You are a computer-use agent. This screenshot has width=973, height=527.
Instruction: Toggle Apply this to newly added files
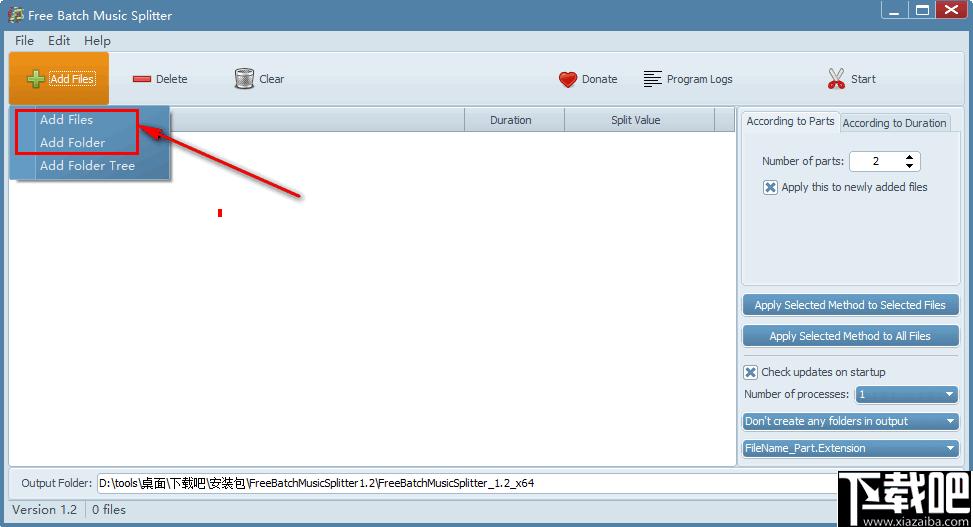[x=770, y=187]
